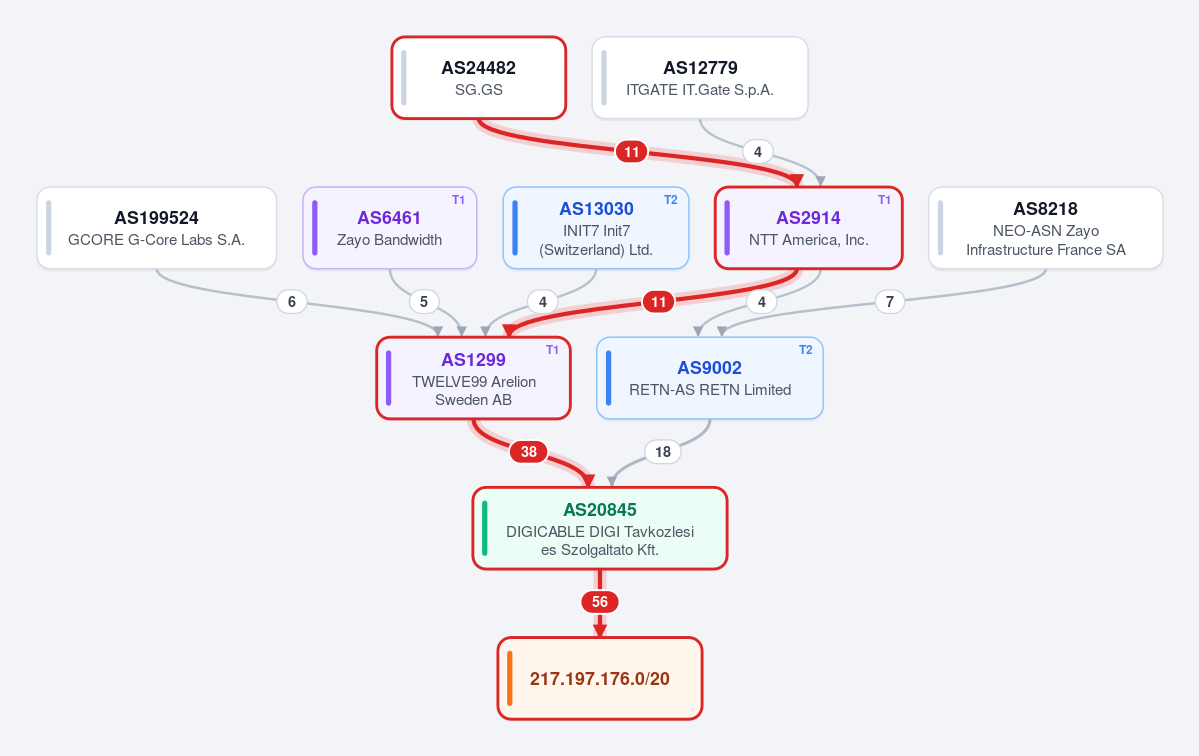Click the AS12779 ITGATE node
This screenshot has height=756, width=1199.
700,78
